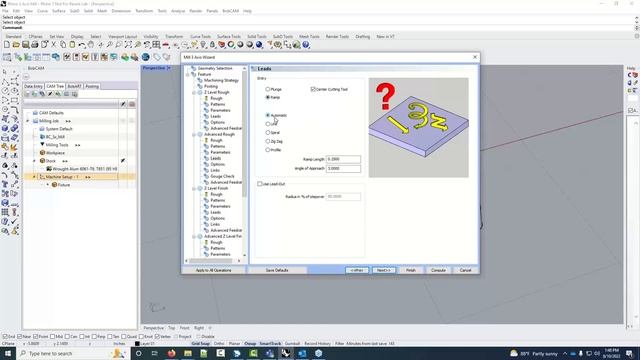Collapse the Stock node in CAM Tree
This screenshot has height=360, width=640.
point(34,161)
